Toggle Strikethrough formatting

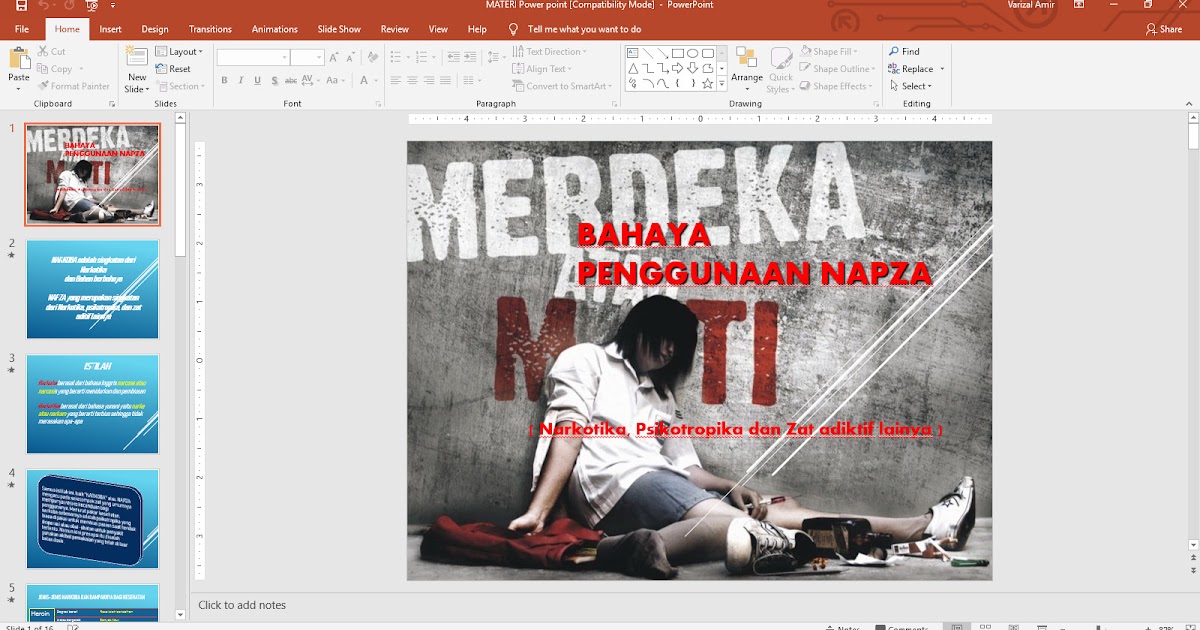coord(291,80)
